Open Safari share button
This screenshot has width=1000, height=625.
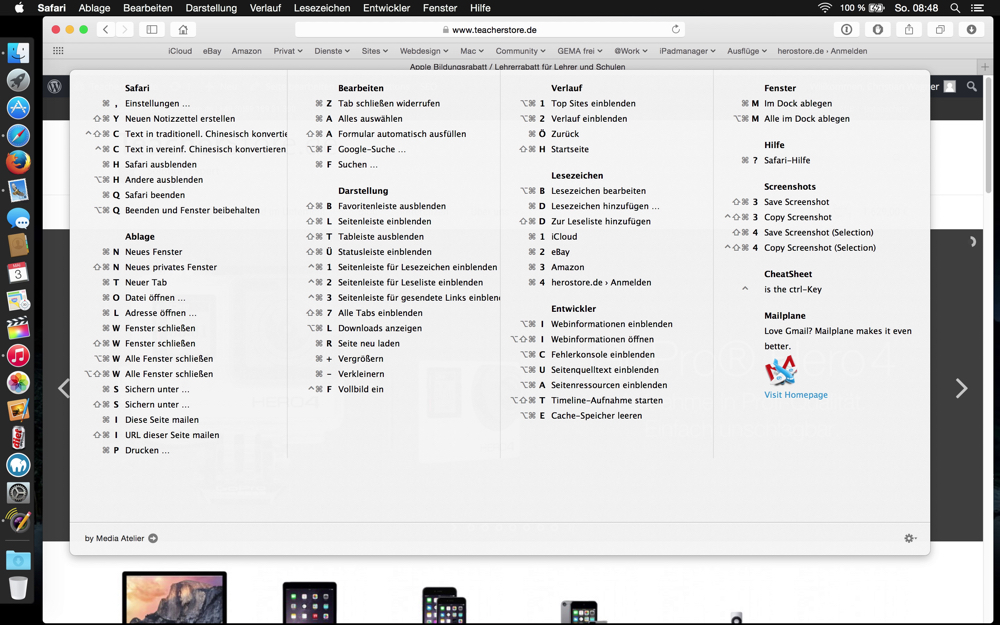pyautogui.click(x=909, y=29)
